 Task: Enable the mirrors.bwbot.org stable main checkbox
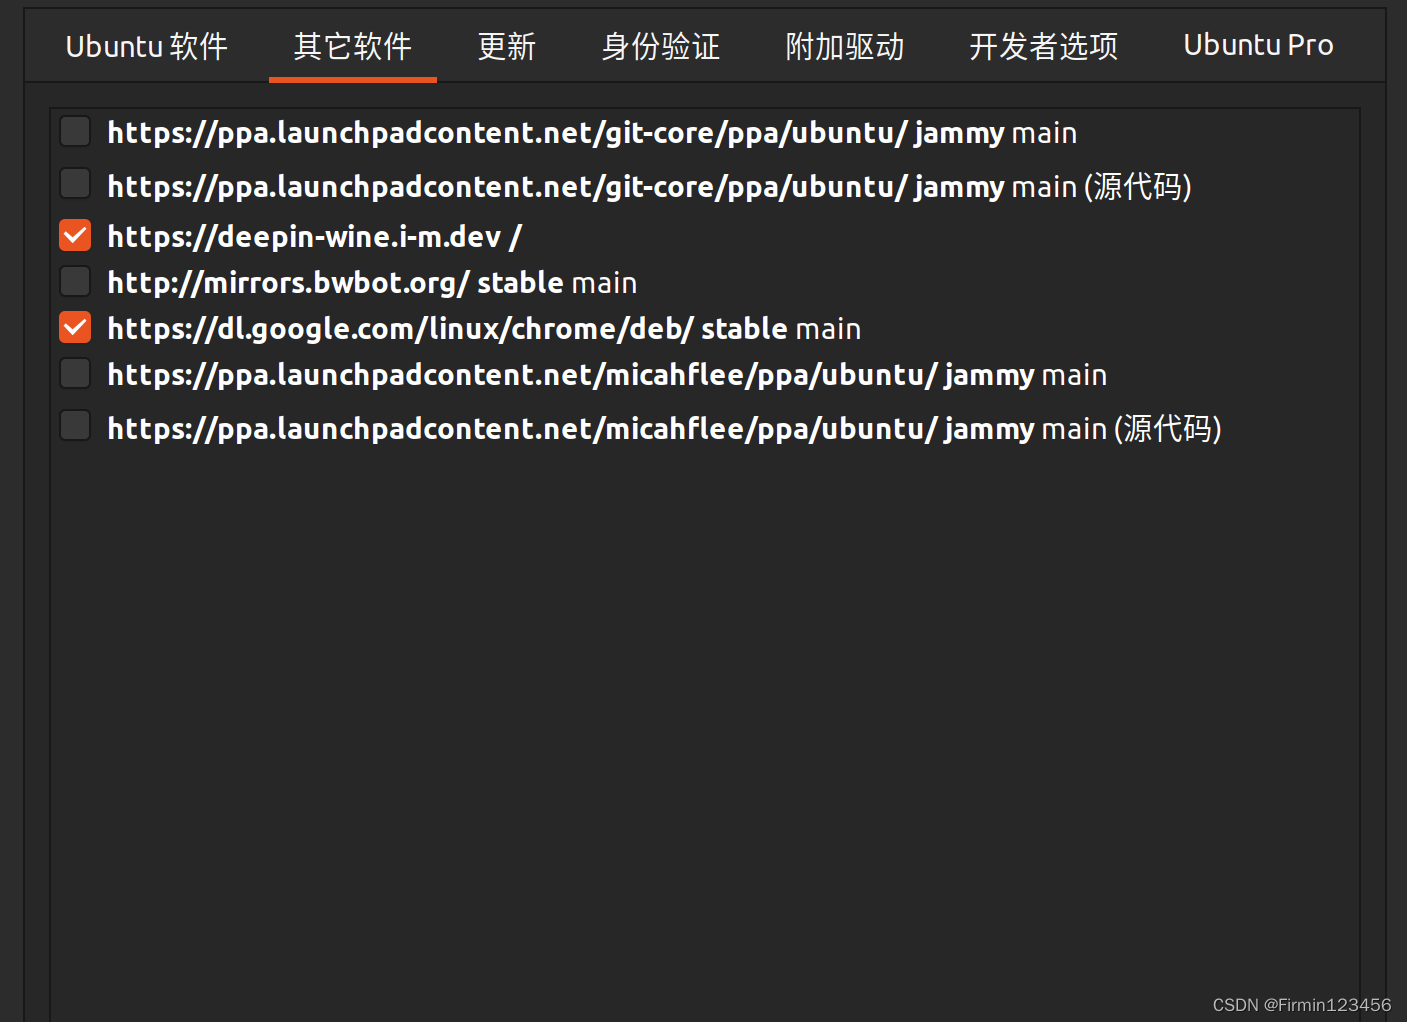click(75, 281)
